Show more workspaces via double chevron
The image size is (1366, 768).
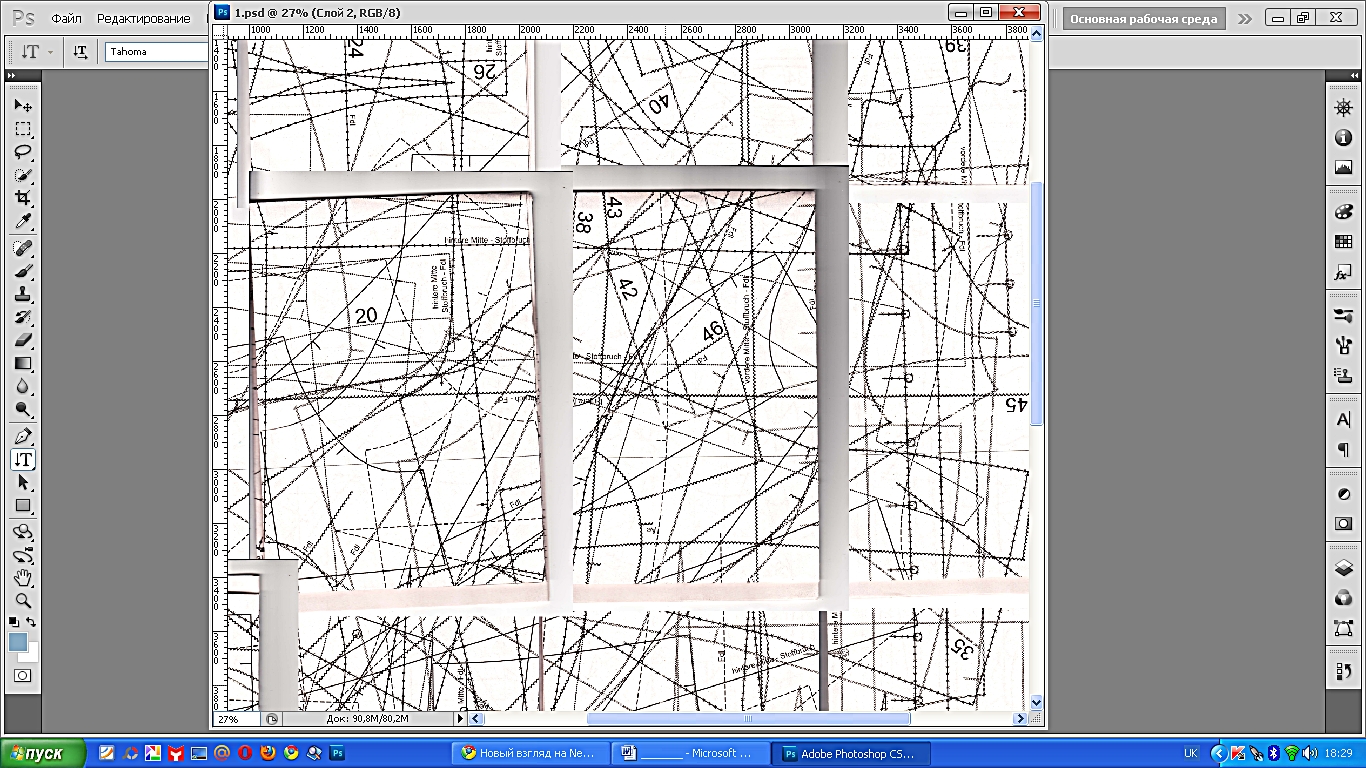click(1244, 19)
